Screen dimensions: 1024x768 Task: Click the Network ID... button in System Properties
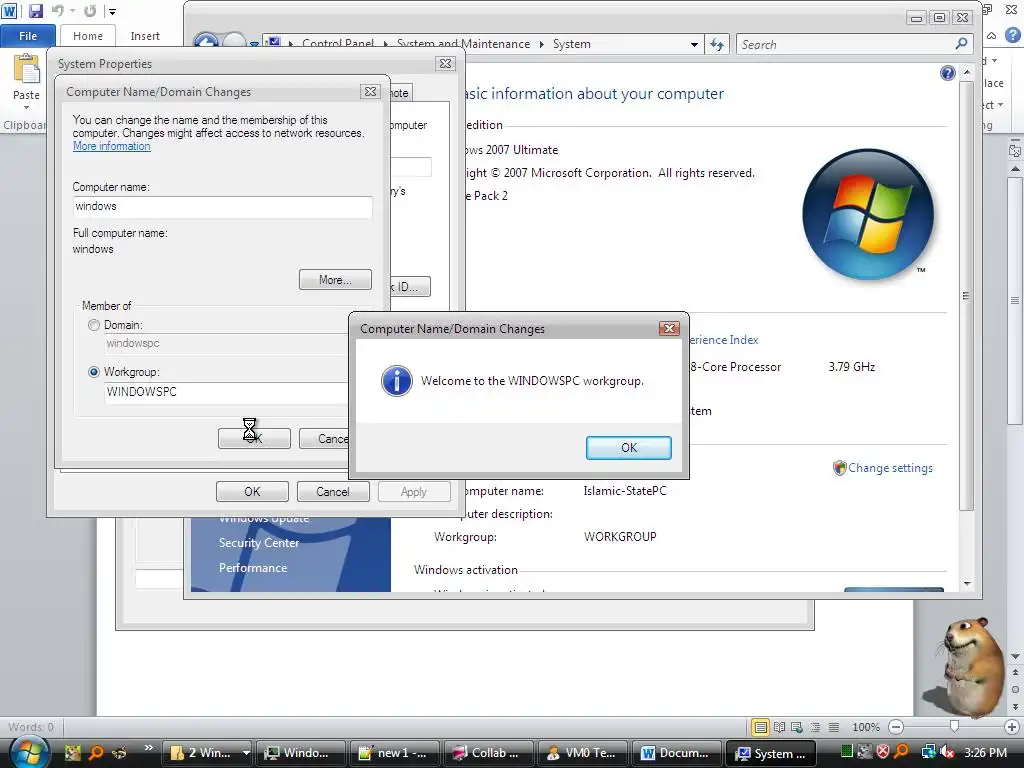(x=410, y=287)
